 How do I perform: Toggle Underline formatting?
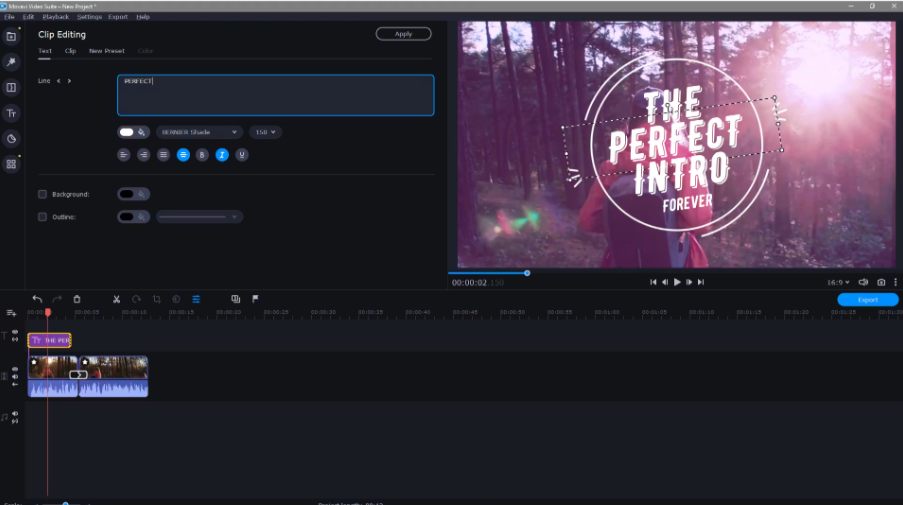242,155
